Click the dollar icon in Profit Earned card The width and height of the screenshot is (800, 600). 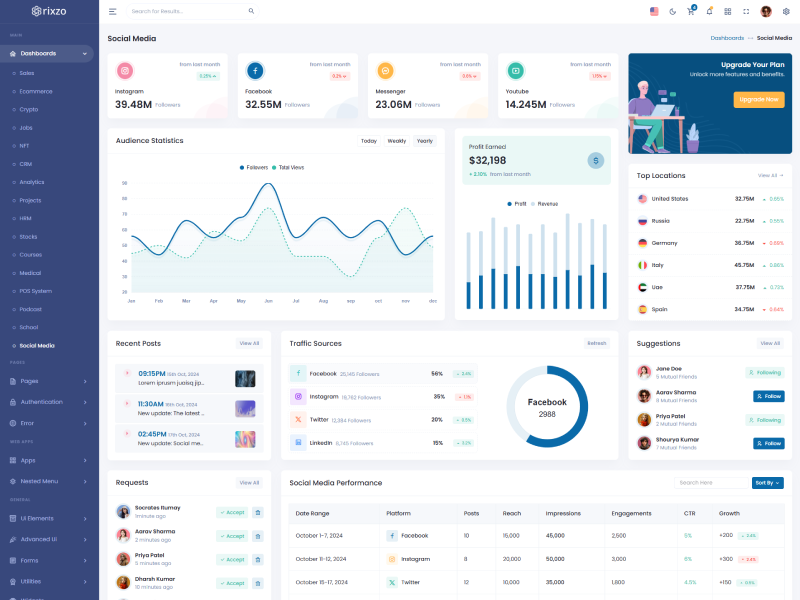pyautogui.click(x=595, y=160)
